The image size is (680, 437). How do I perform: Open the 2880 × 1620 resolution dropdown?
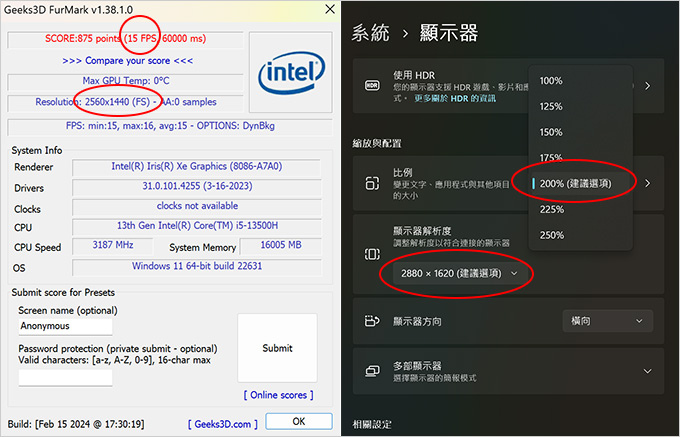click(x=459, y=274)
